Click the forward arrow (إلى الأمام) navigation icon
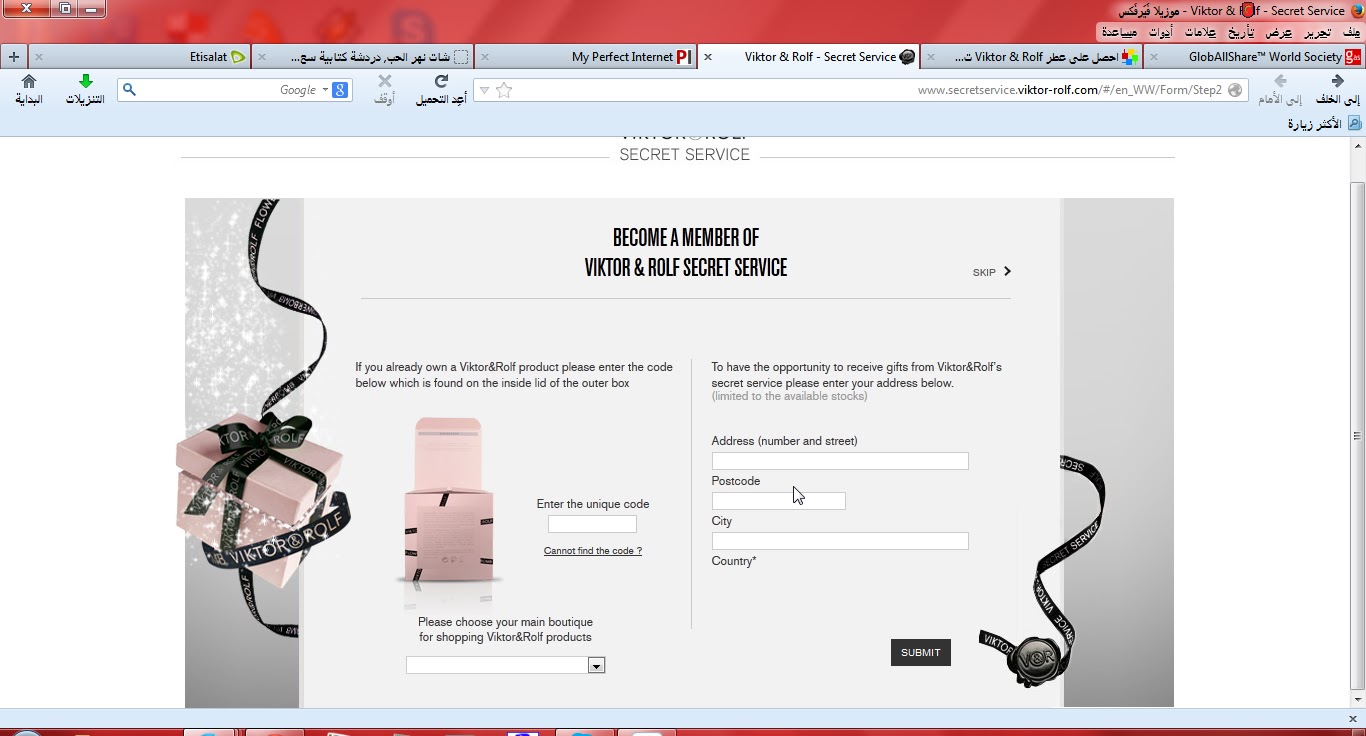 [1280, 81]
